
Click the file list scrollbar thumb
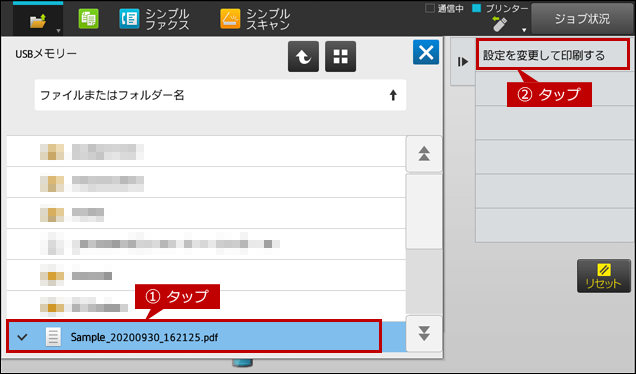pyautogui.click(x=424, y=211)
